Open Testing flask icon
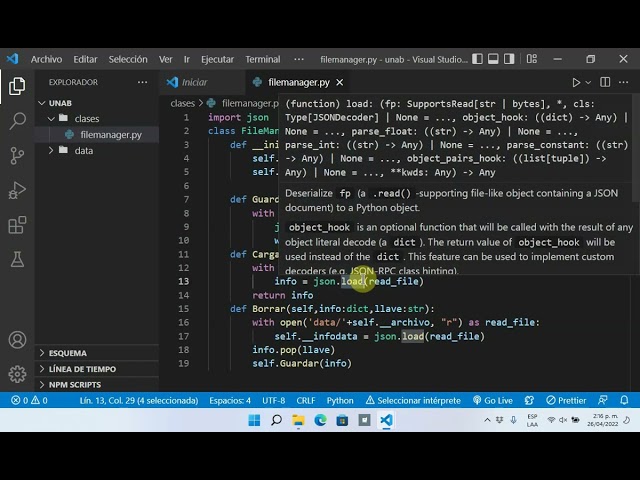 click(17, 260)
